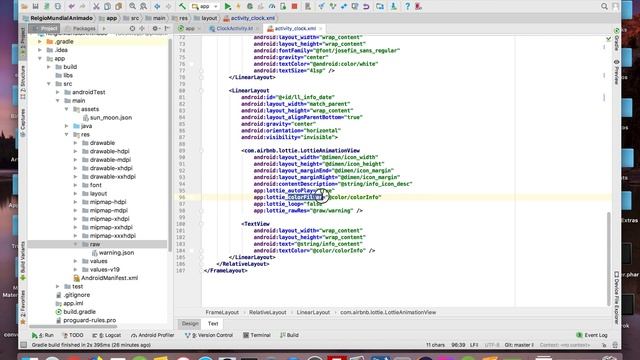Open the app run configuration dropdown
Viewport: 640px width, 360px height.
205,7
